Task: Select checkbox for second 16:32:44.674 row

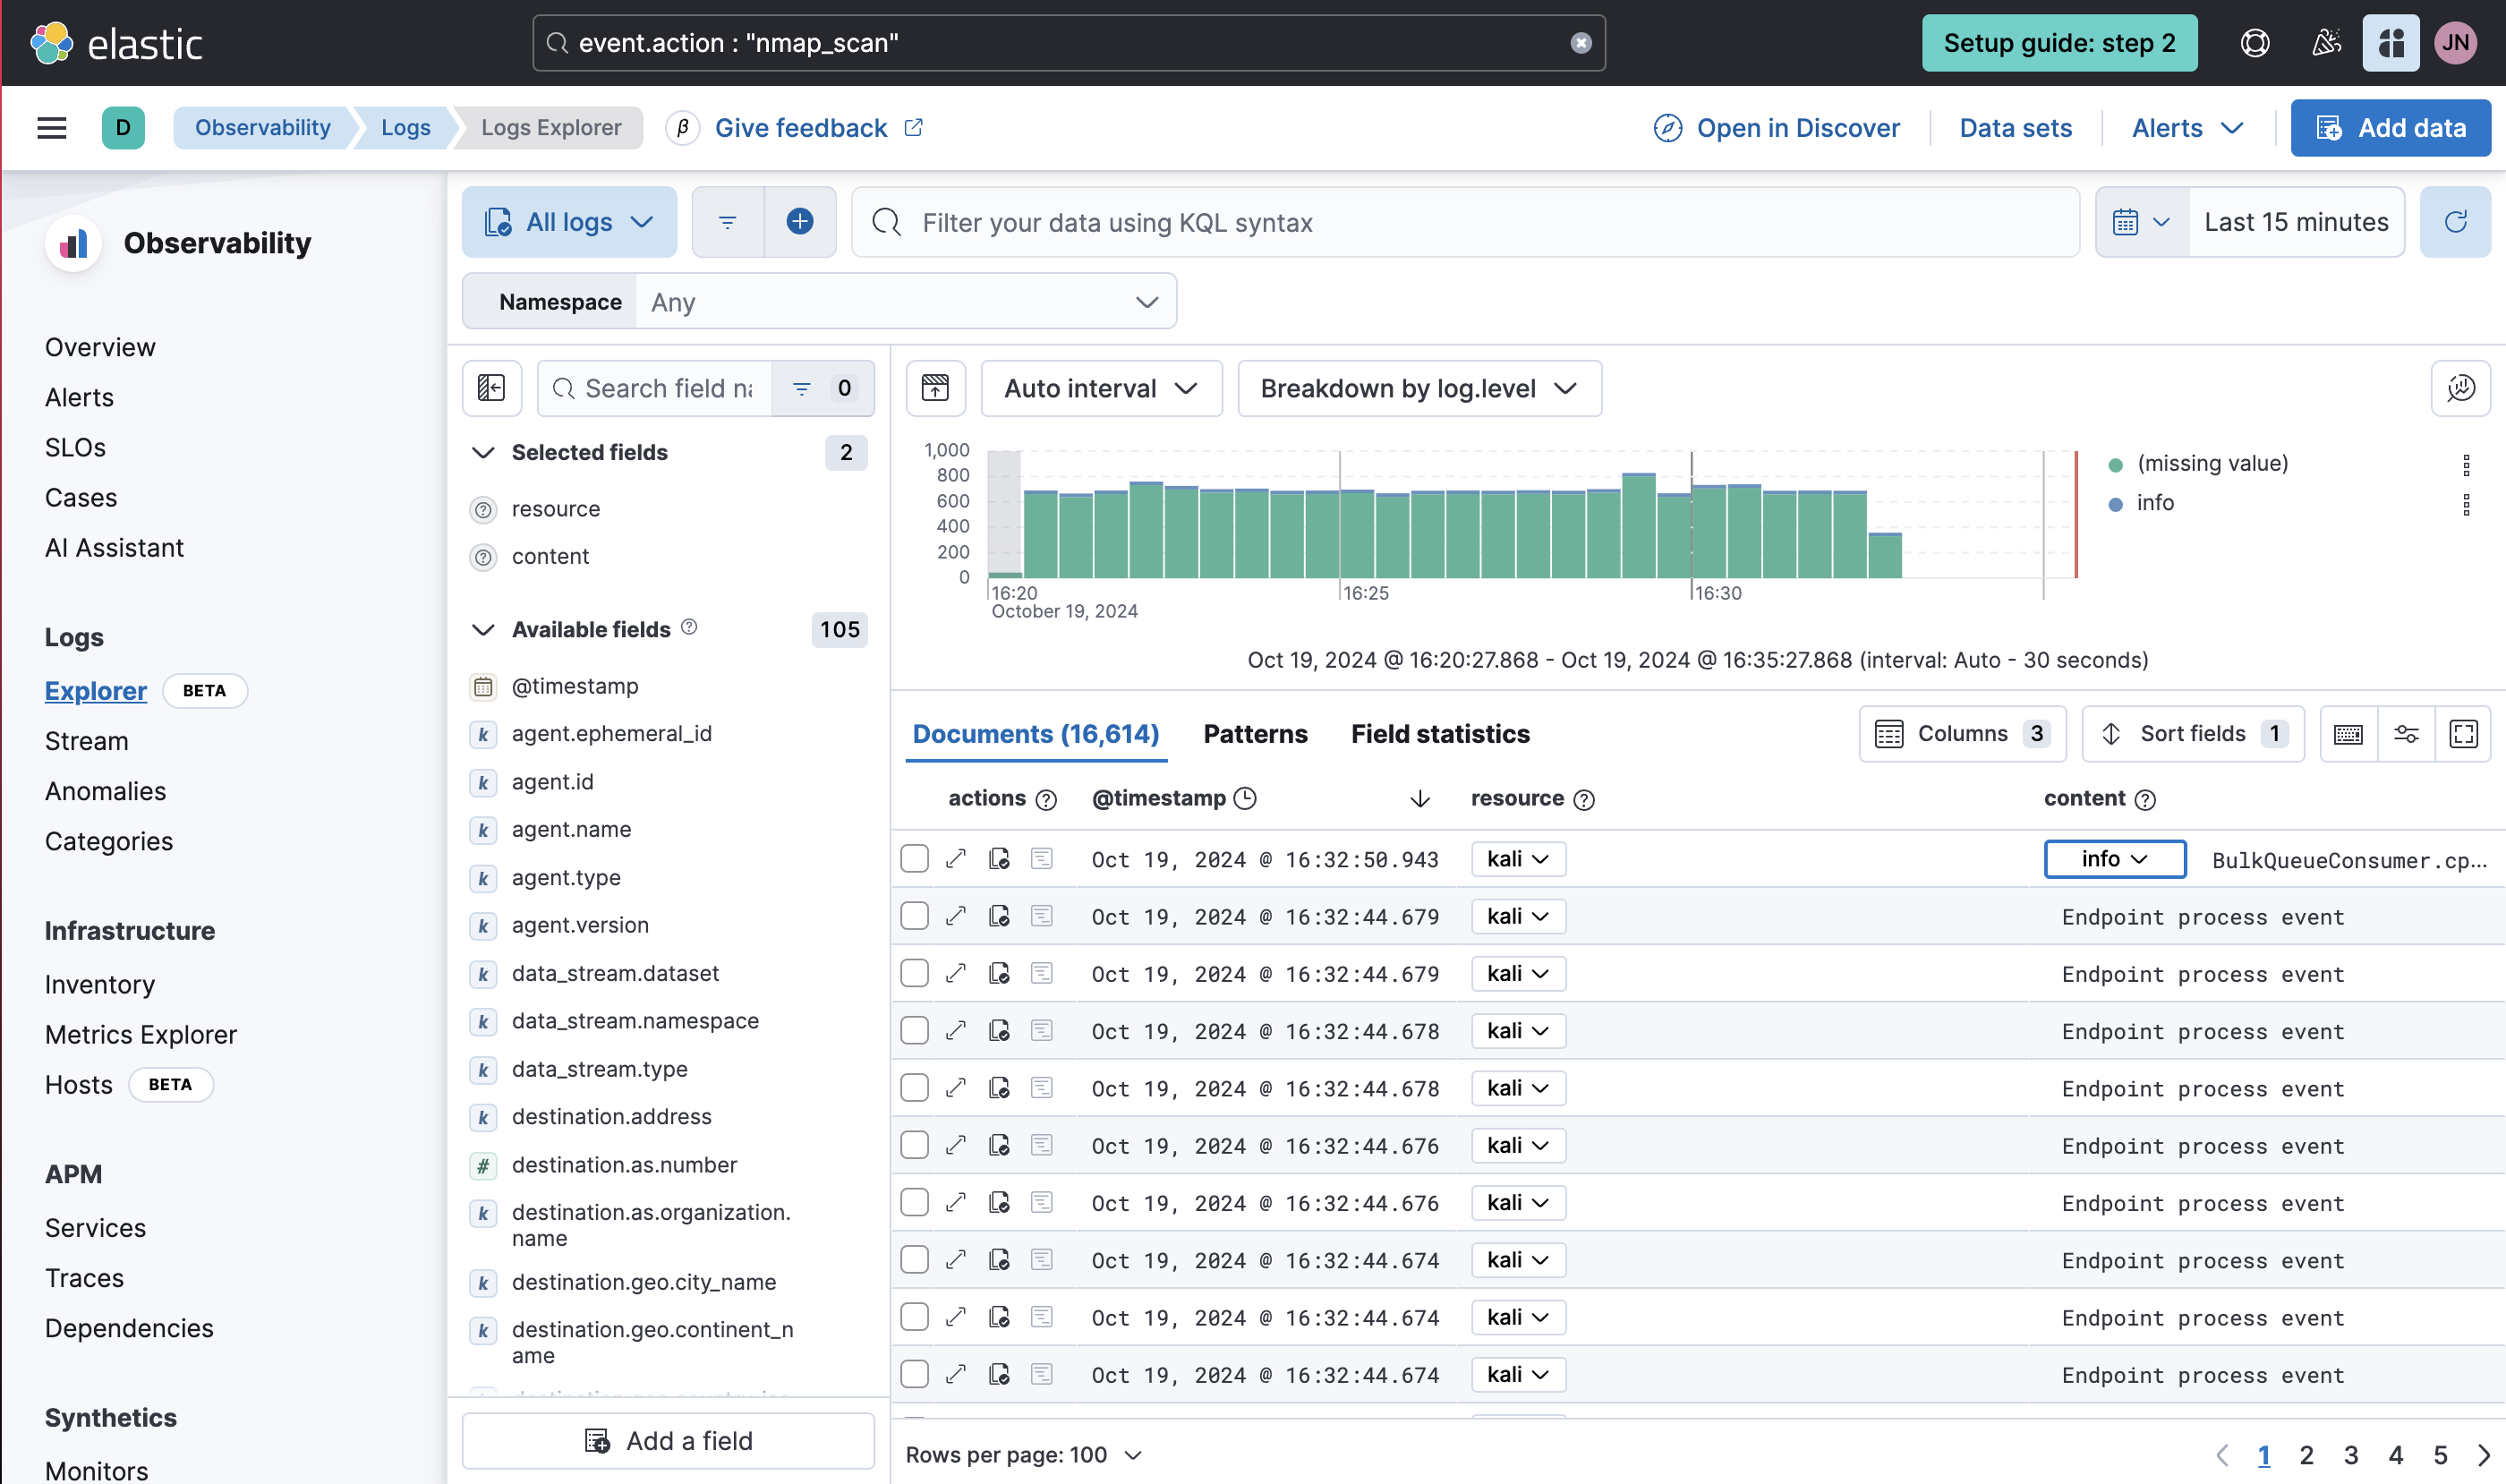Action: pos(914,1317)
